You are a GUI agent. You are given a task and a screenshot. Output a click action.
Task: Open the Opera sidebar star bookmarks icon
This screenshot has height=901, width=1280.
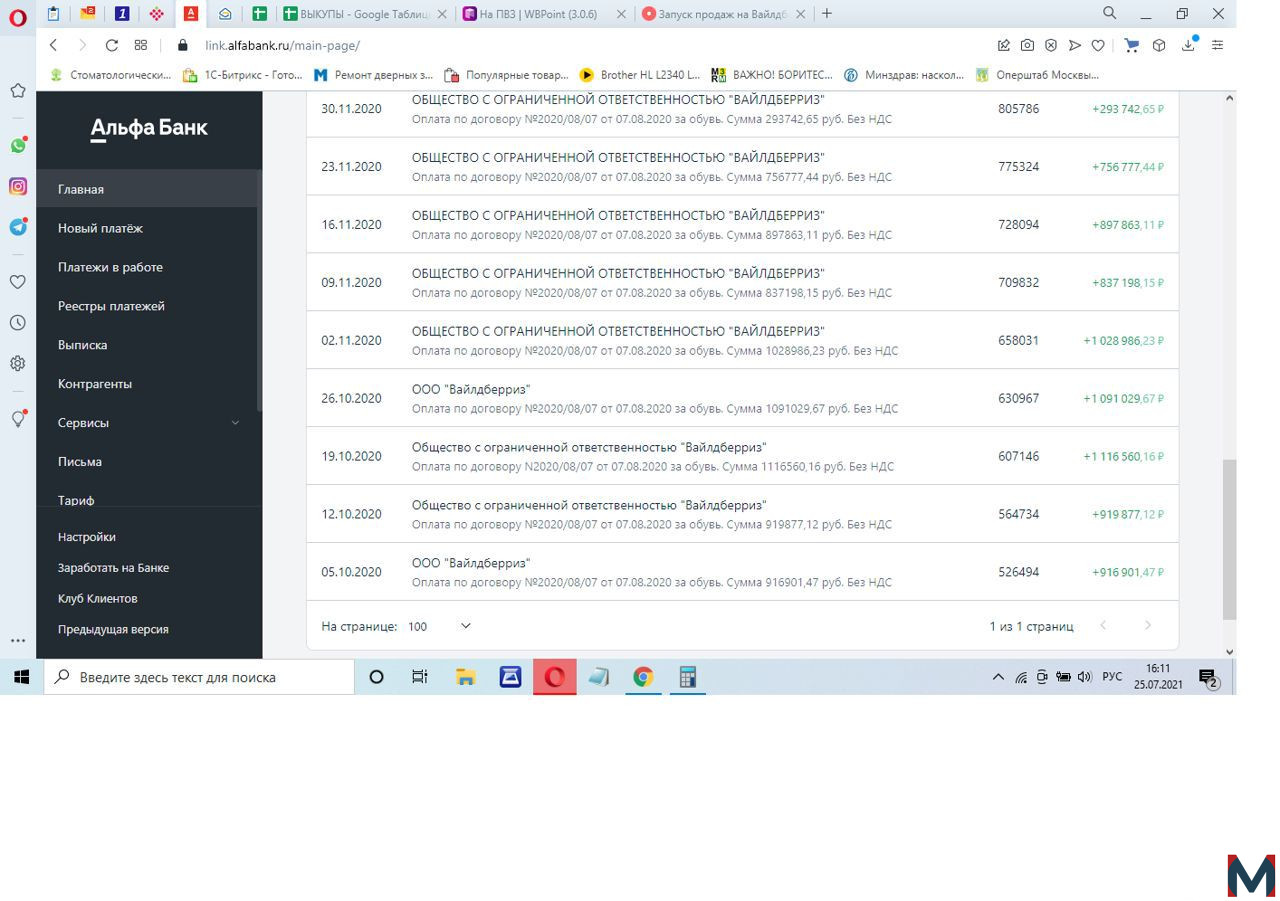[x=18, y=91]
